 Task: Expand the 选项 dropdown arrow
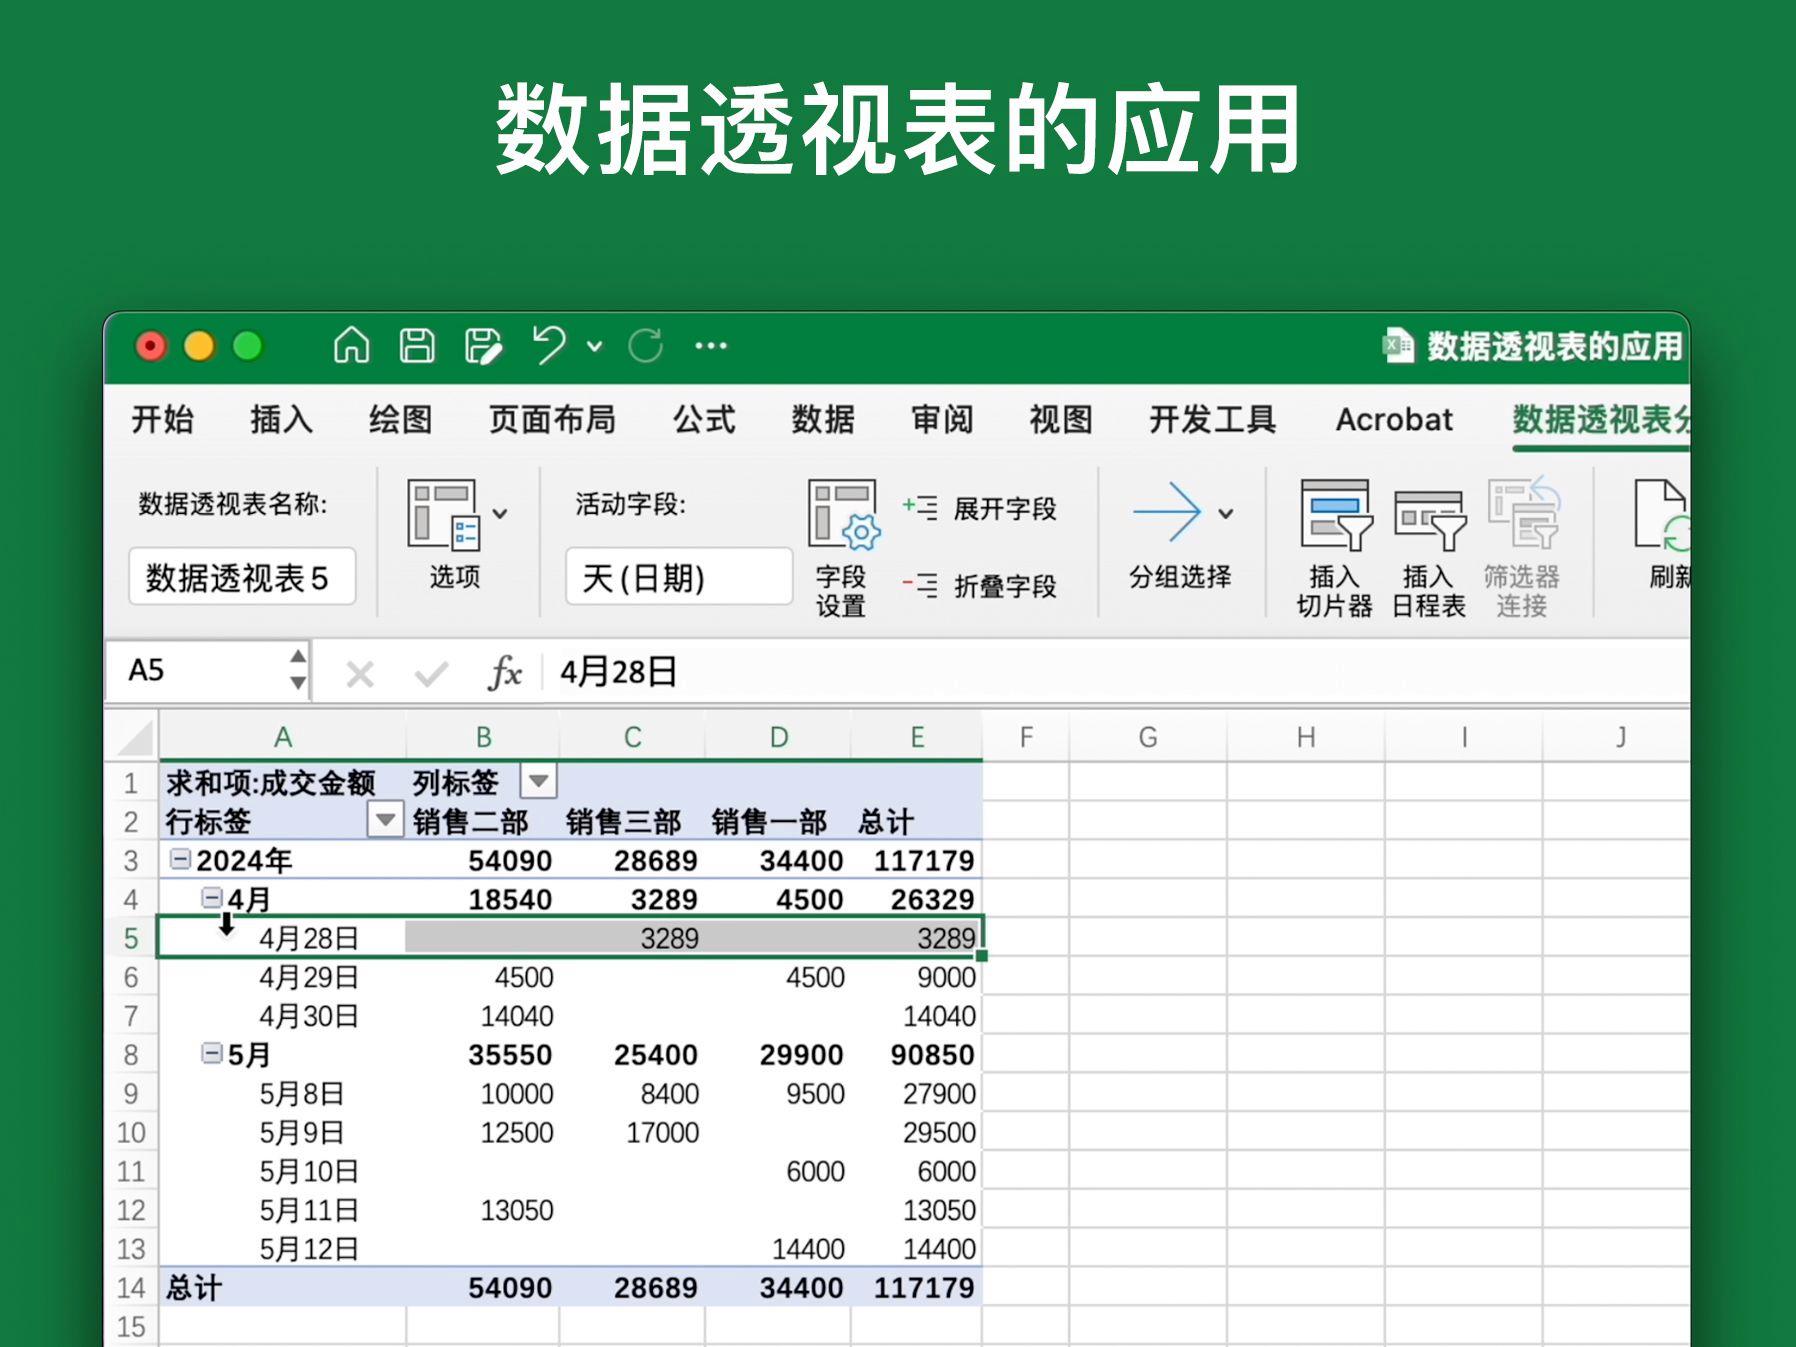pyautogui.click(x=500, y=514)
